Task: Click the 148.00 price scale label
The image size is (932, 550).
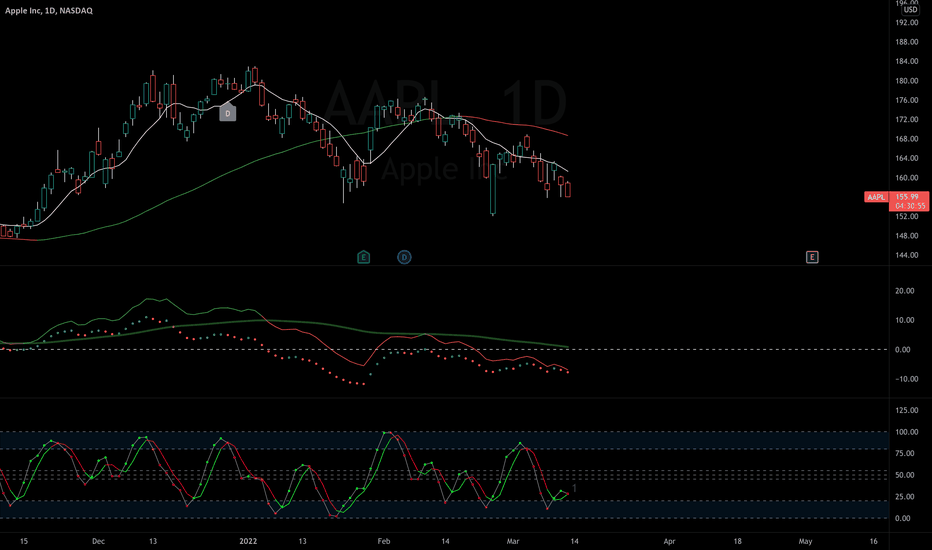Action: [x=906, y=236]
